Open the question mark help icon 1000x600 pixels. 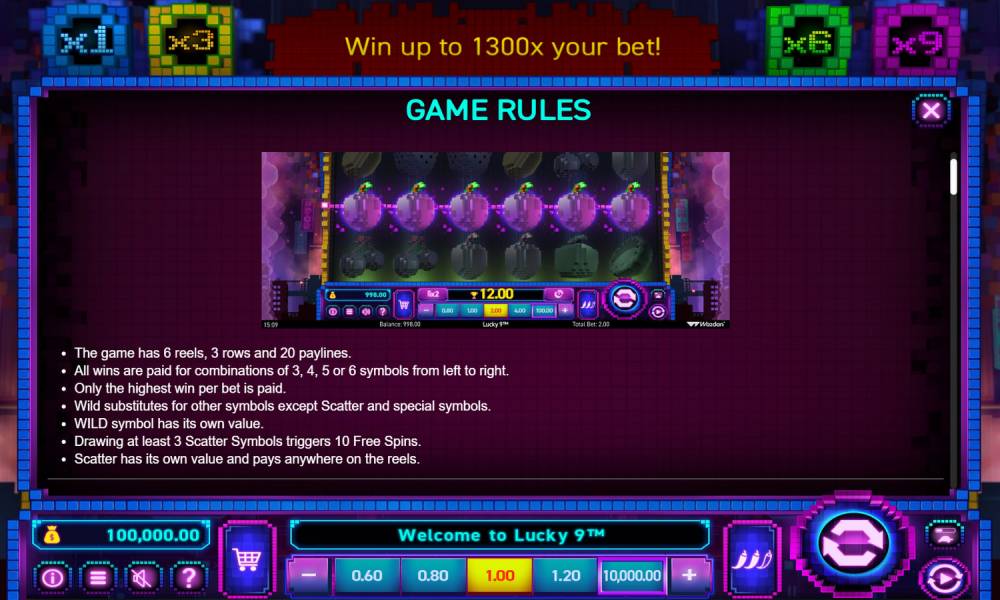[189, 578]
